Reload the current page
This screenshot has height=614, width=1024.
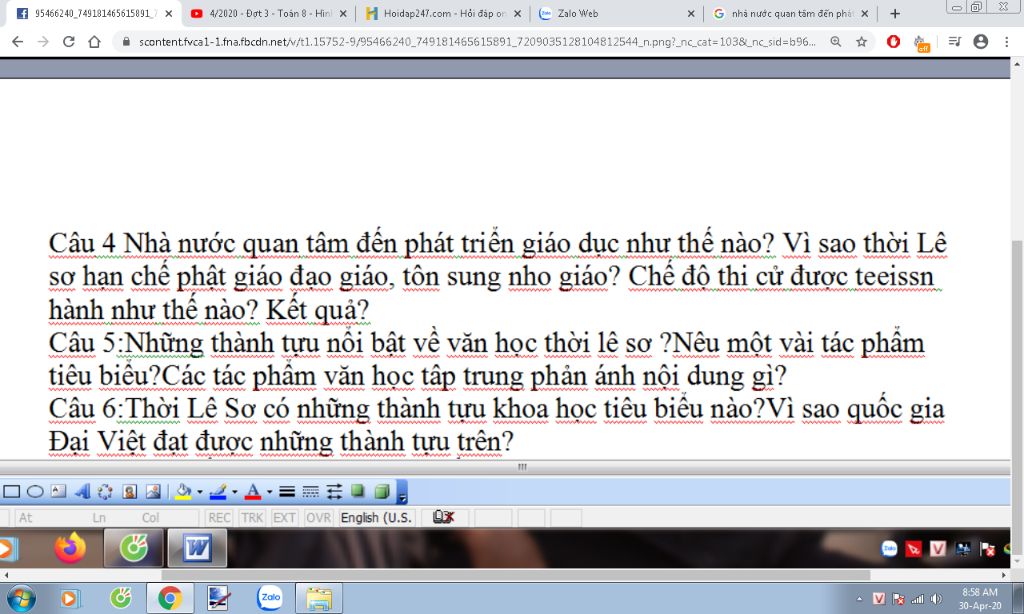point(69,42)
